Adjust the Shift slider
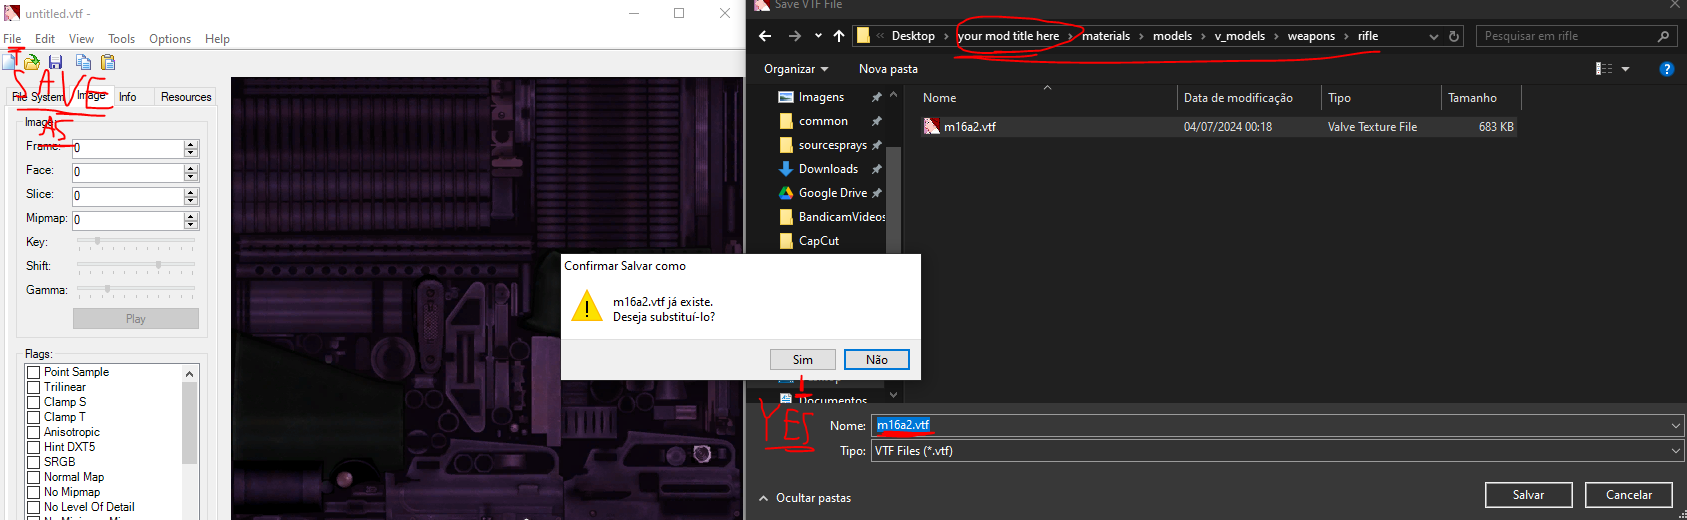The image size is (1687, 520). pos(158,265)
